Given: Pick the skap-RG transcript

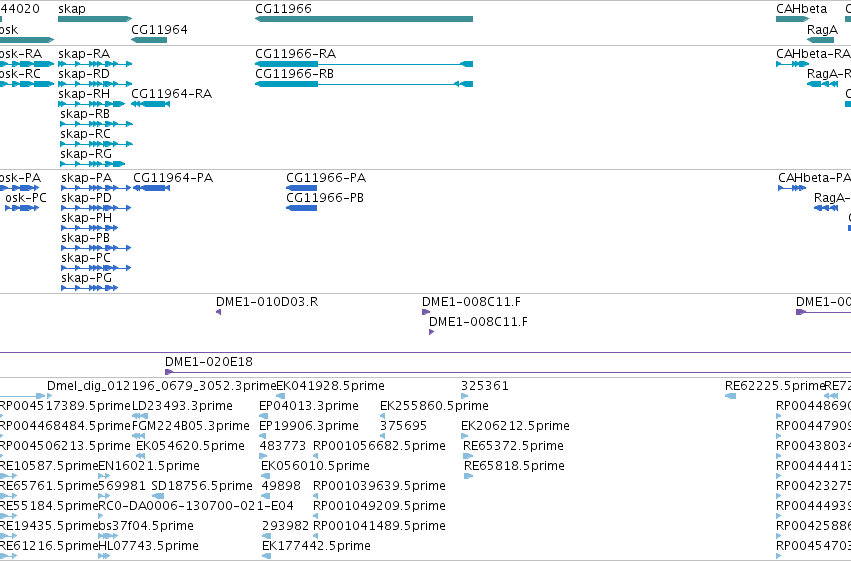Looking at the screenshot, I should click(93, 164).
